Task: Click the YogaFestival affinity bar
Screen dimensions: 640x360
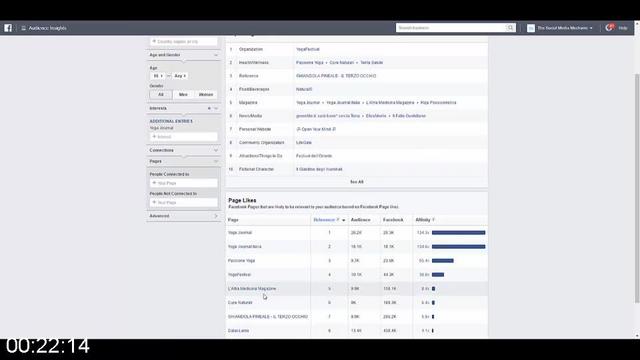Action: point(438,275)
